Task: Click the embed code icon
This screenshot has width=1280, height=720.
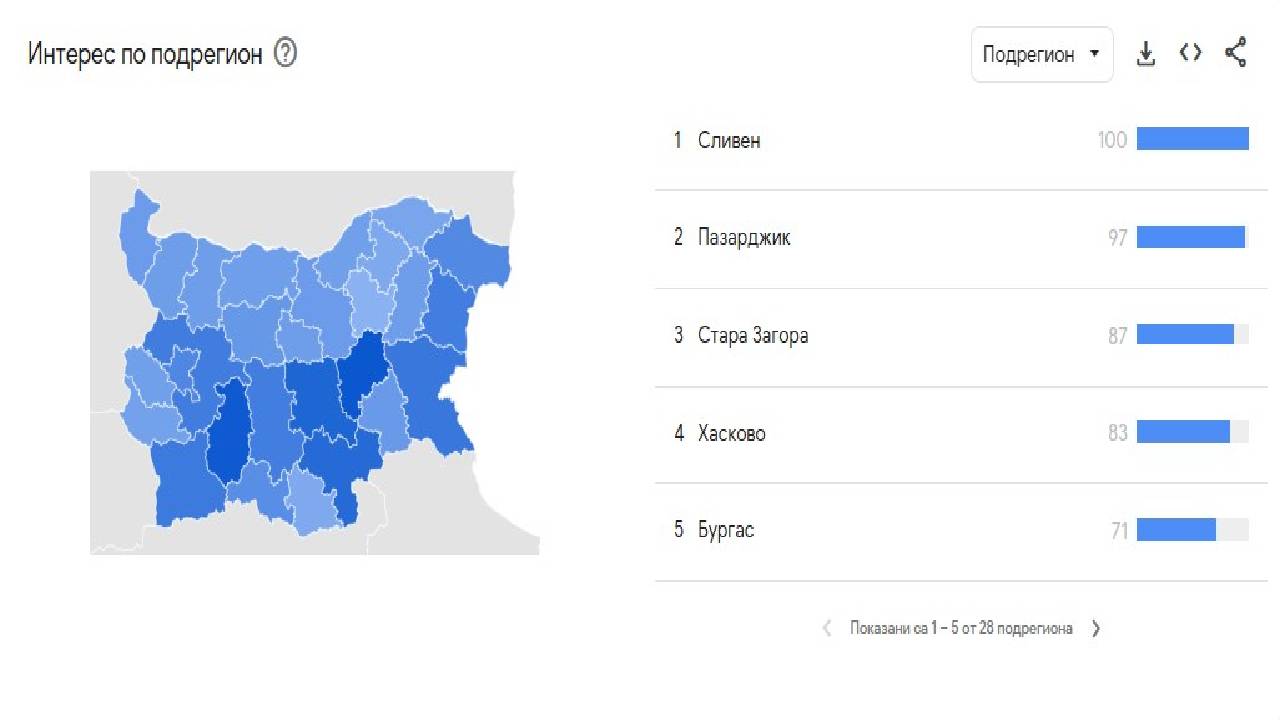Action: click(x=1190, y=53)
